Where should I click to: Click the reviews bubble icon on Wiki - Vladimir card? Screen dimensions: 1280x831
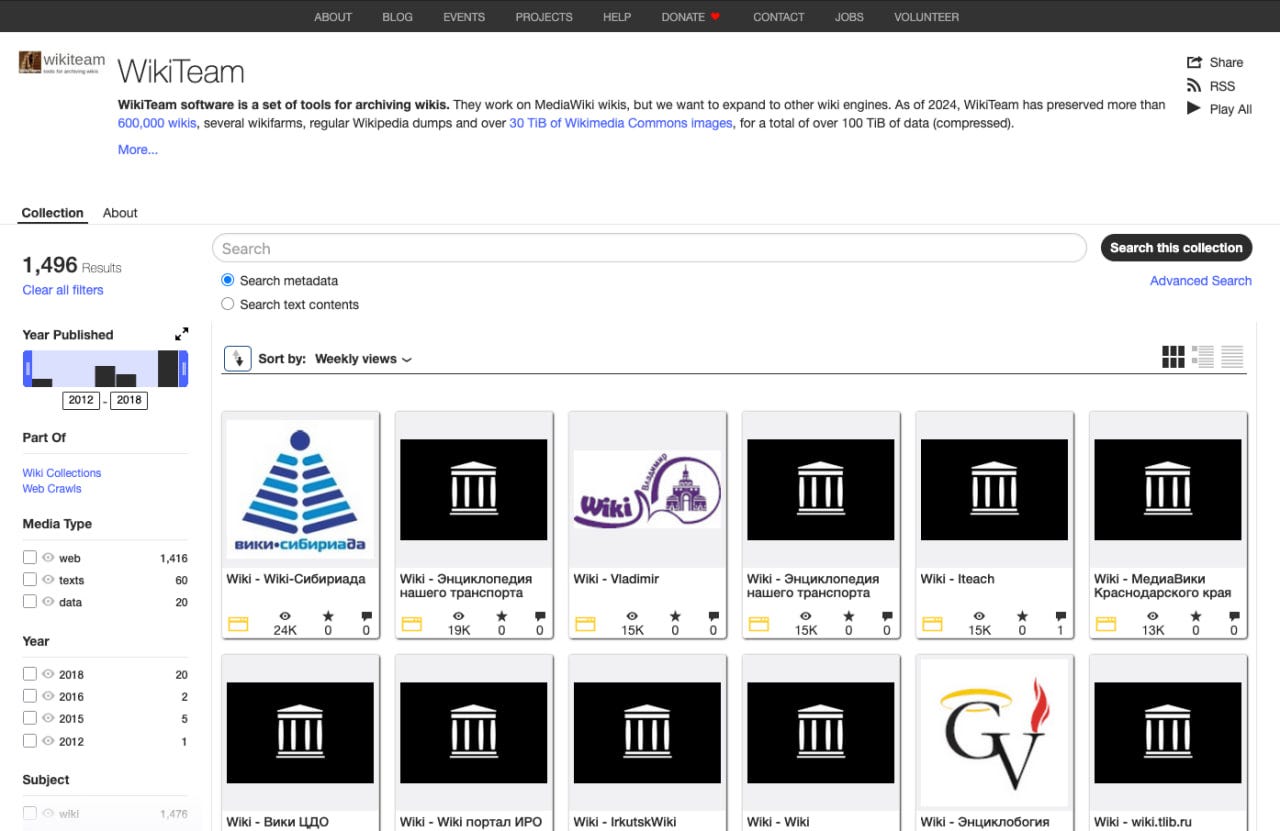tap(713, 617)
